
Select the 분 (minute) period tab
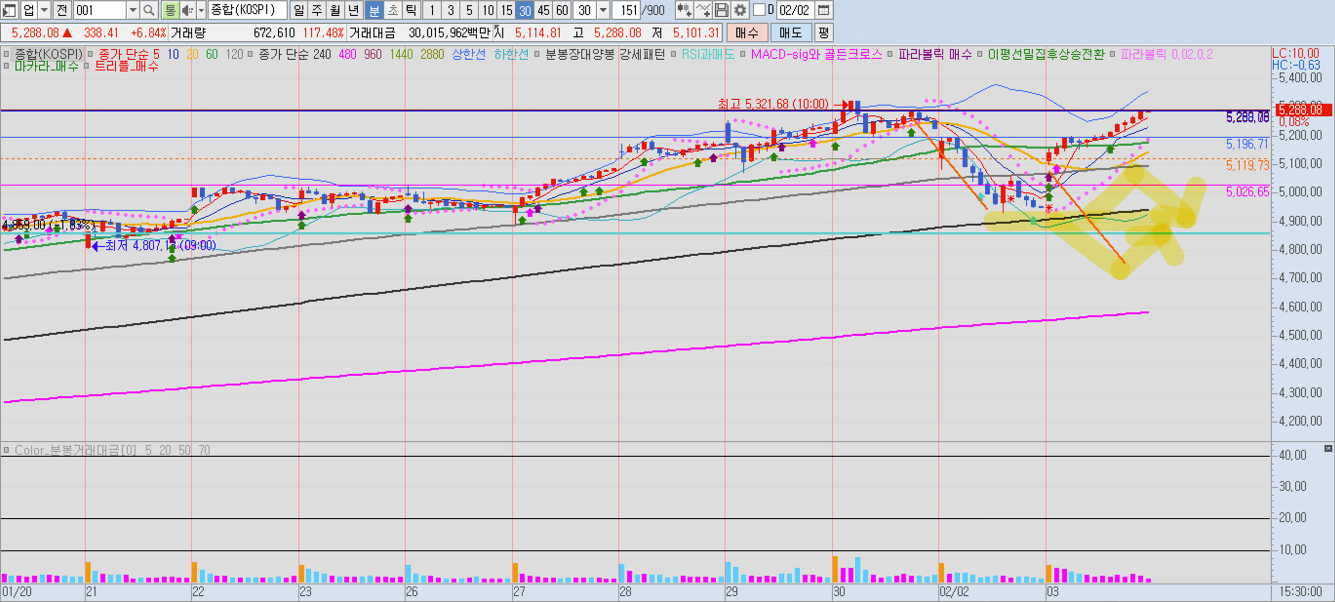(374, 10)
